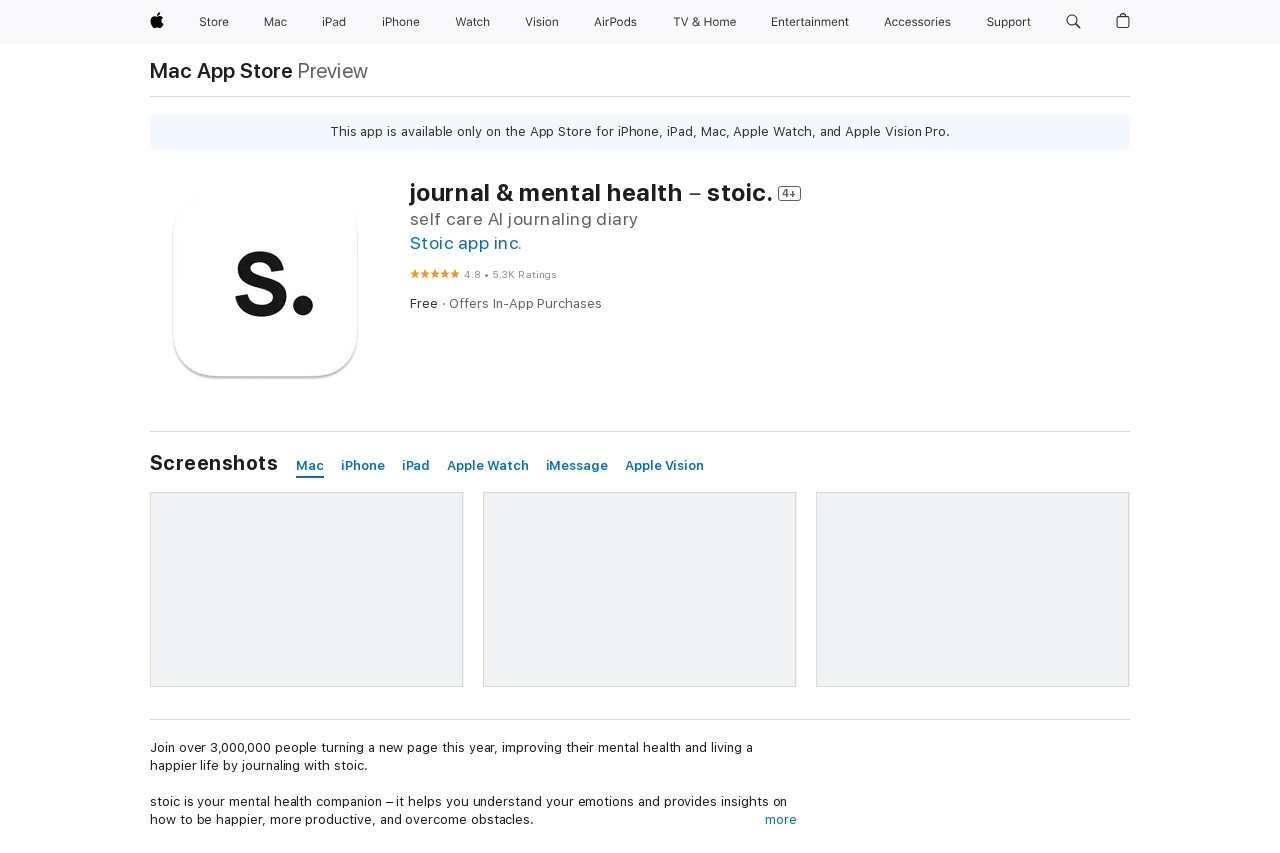Open the first Mac screenshot thumbnail

(x=306, y=589)
